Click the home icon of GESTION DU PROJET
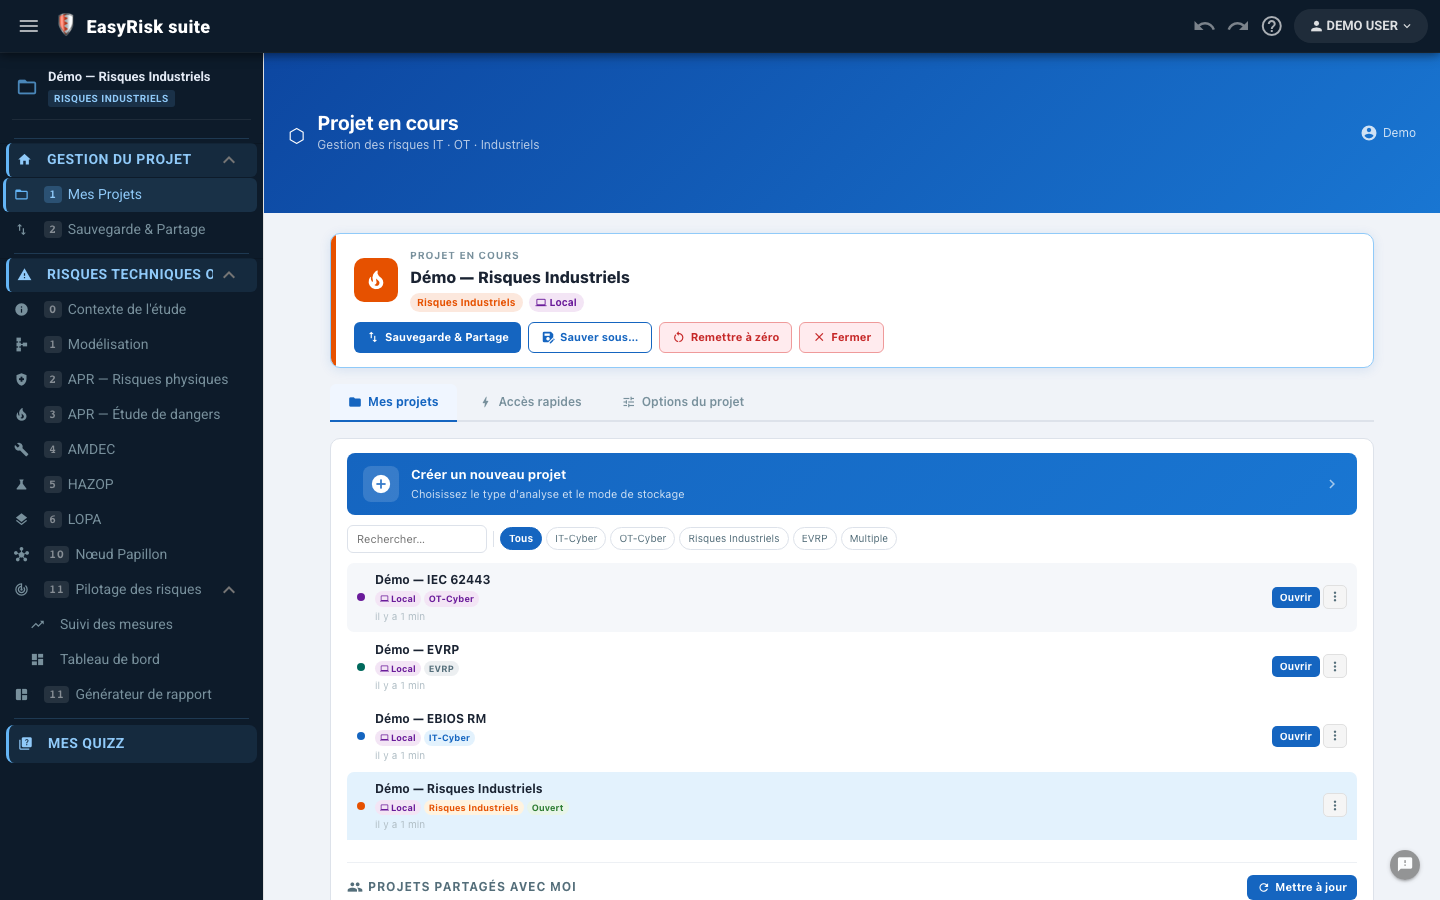 tap(25, 160)
